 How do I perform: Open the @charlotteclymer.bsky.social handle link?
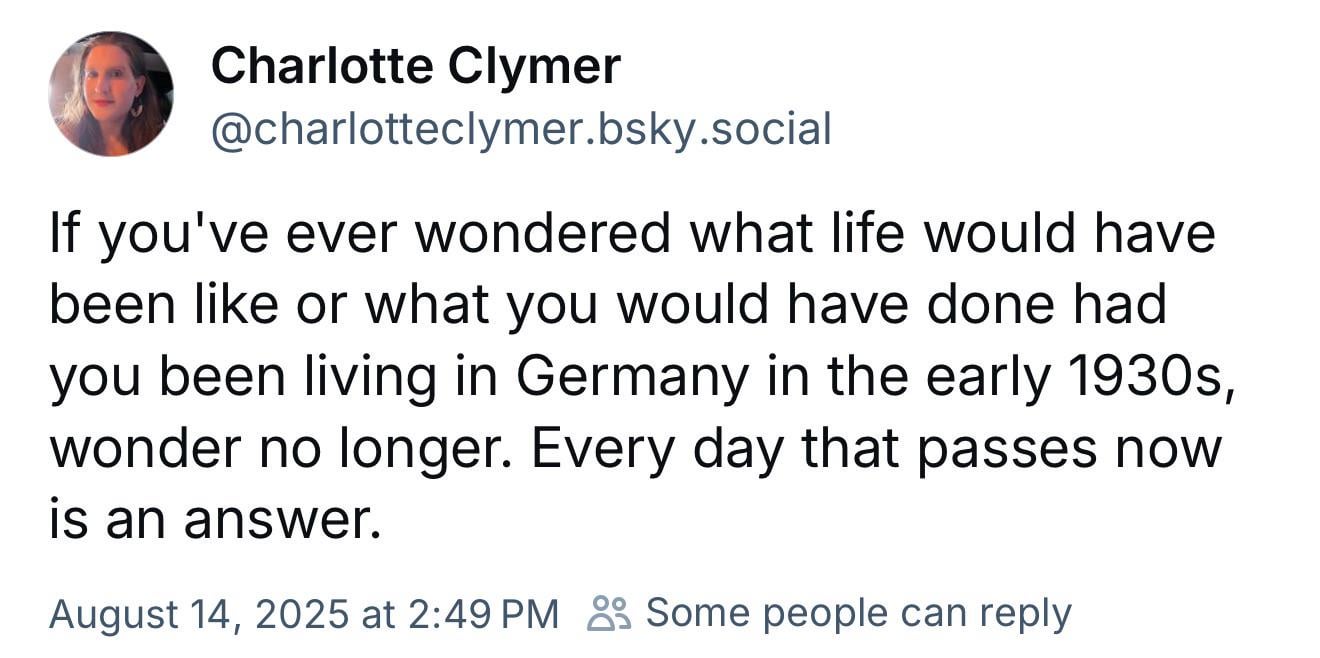point(521,129)
